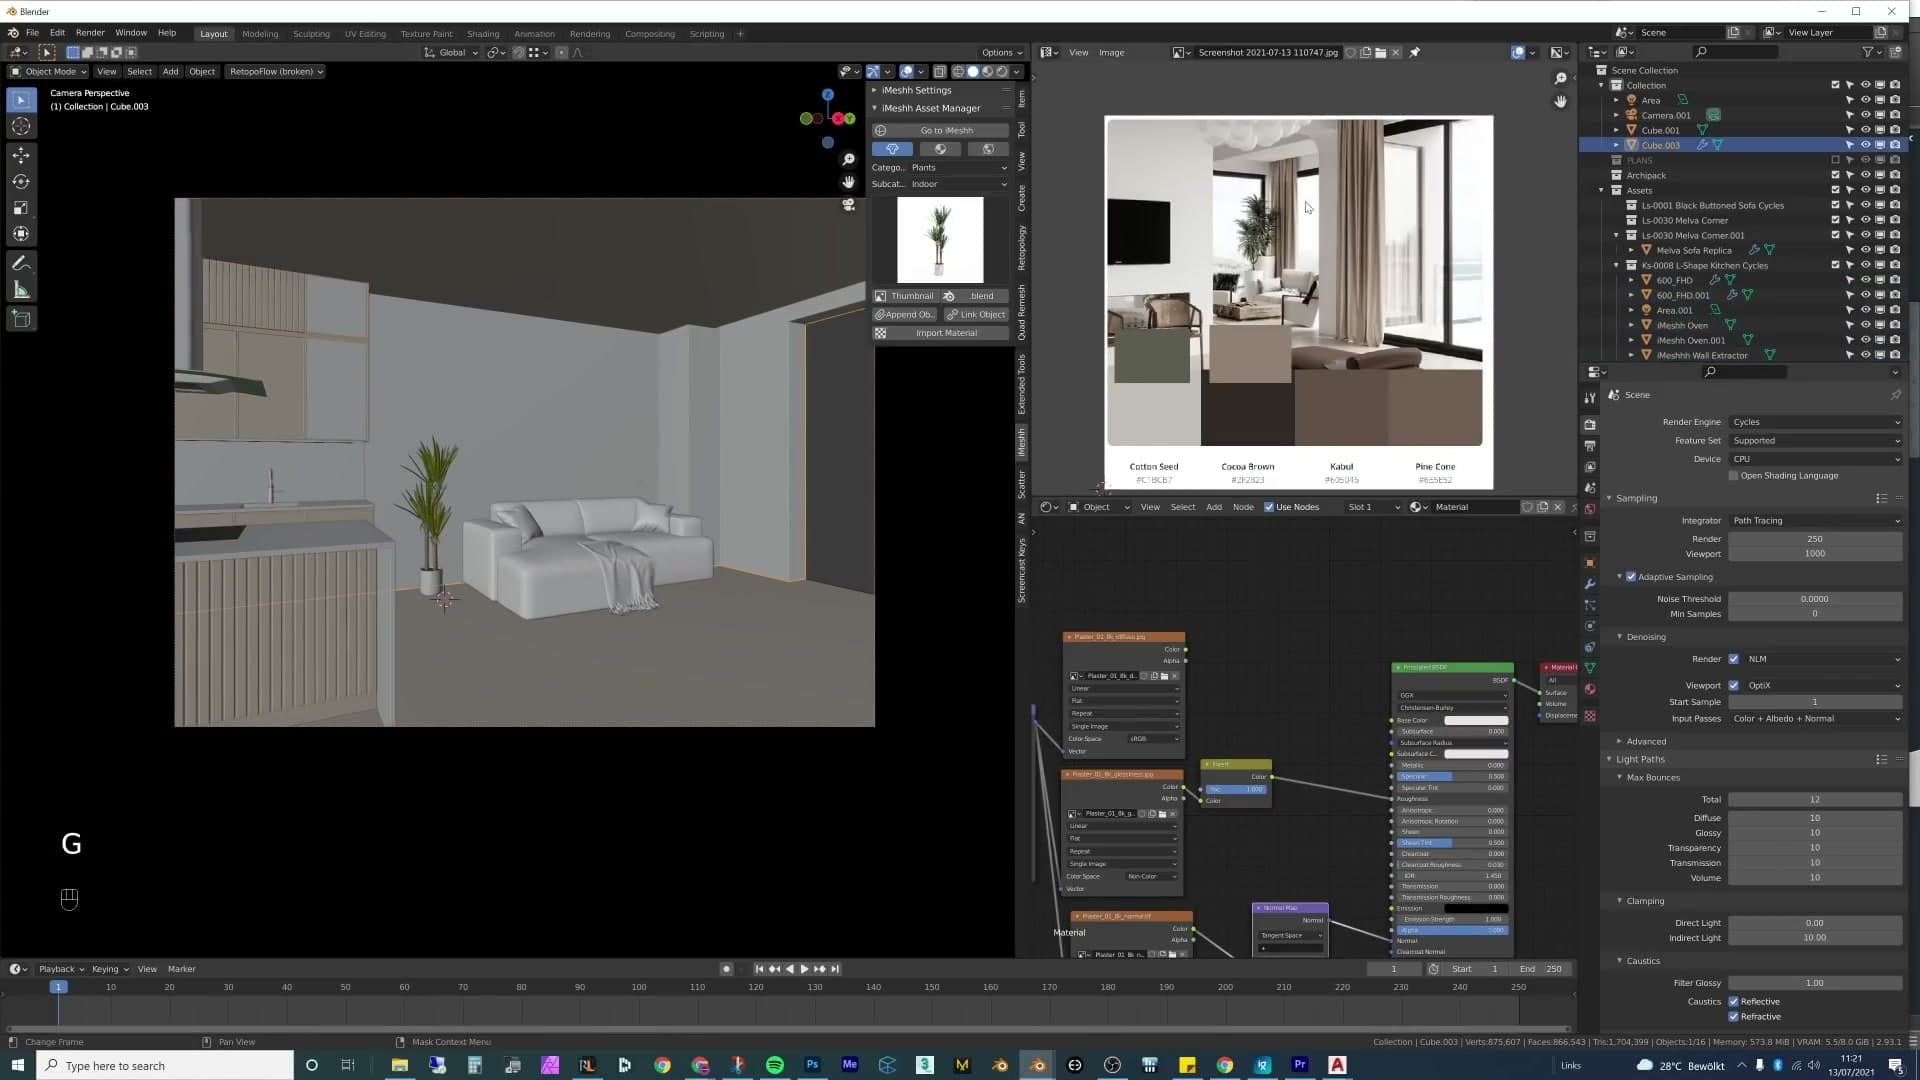Click the 3D viewport pan hand icon

tap(848, 182)
